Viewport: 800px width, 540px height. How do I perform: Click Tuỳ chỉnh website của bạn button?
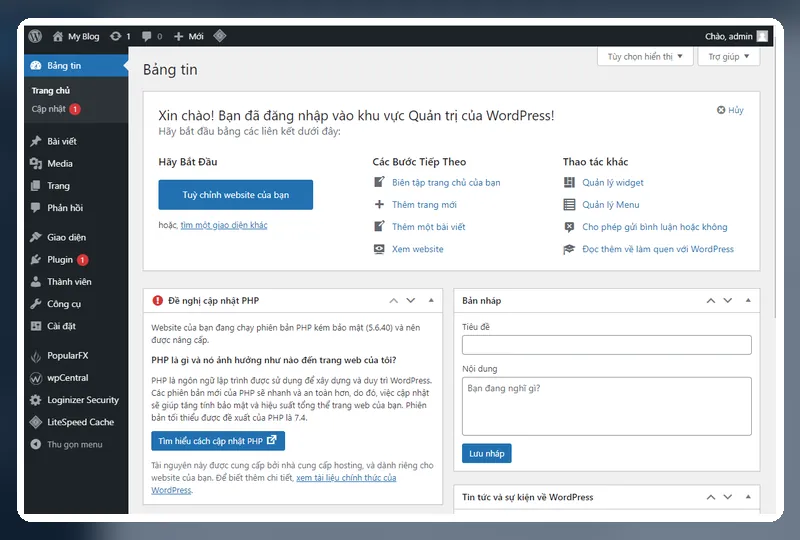click(x=236, y=194)
